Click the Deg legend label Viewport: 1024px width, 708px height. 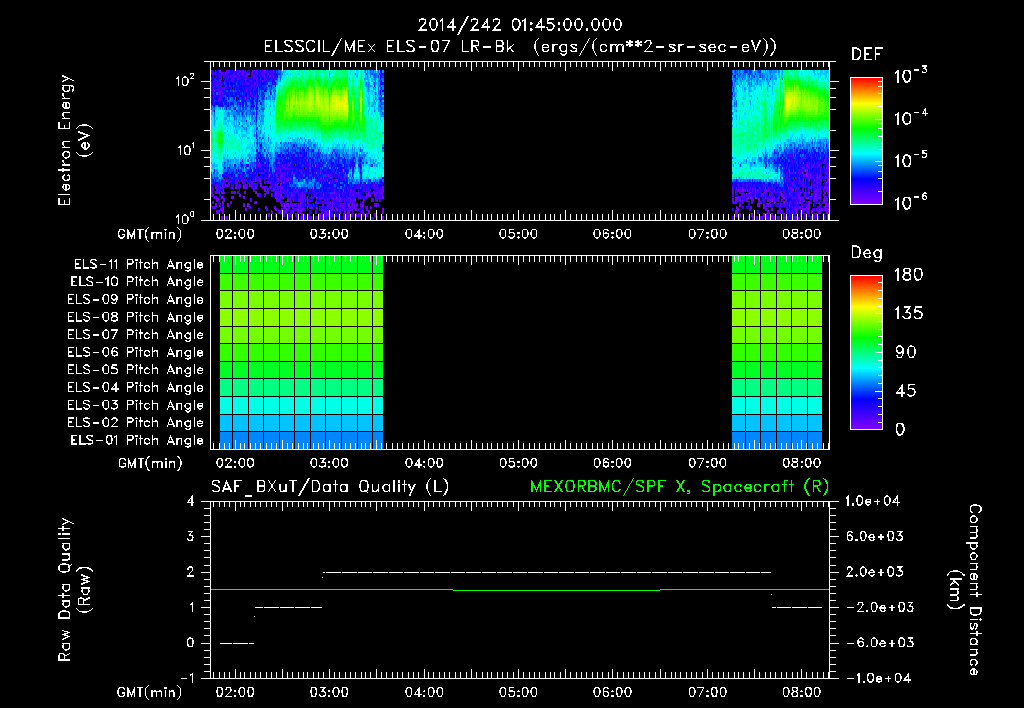coord(867,253)
